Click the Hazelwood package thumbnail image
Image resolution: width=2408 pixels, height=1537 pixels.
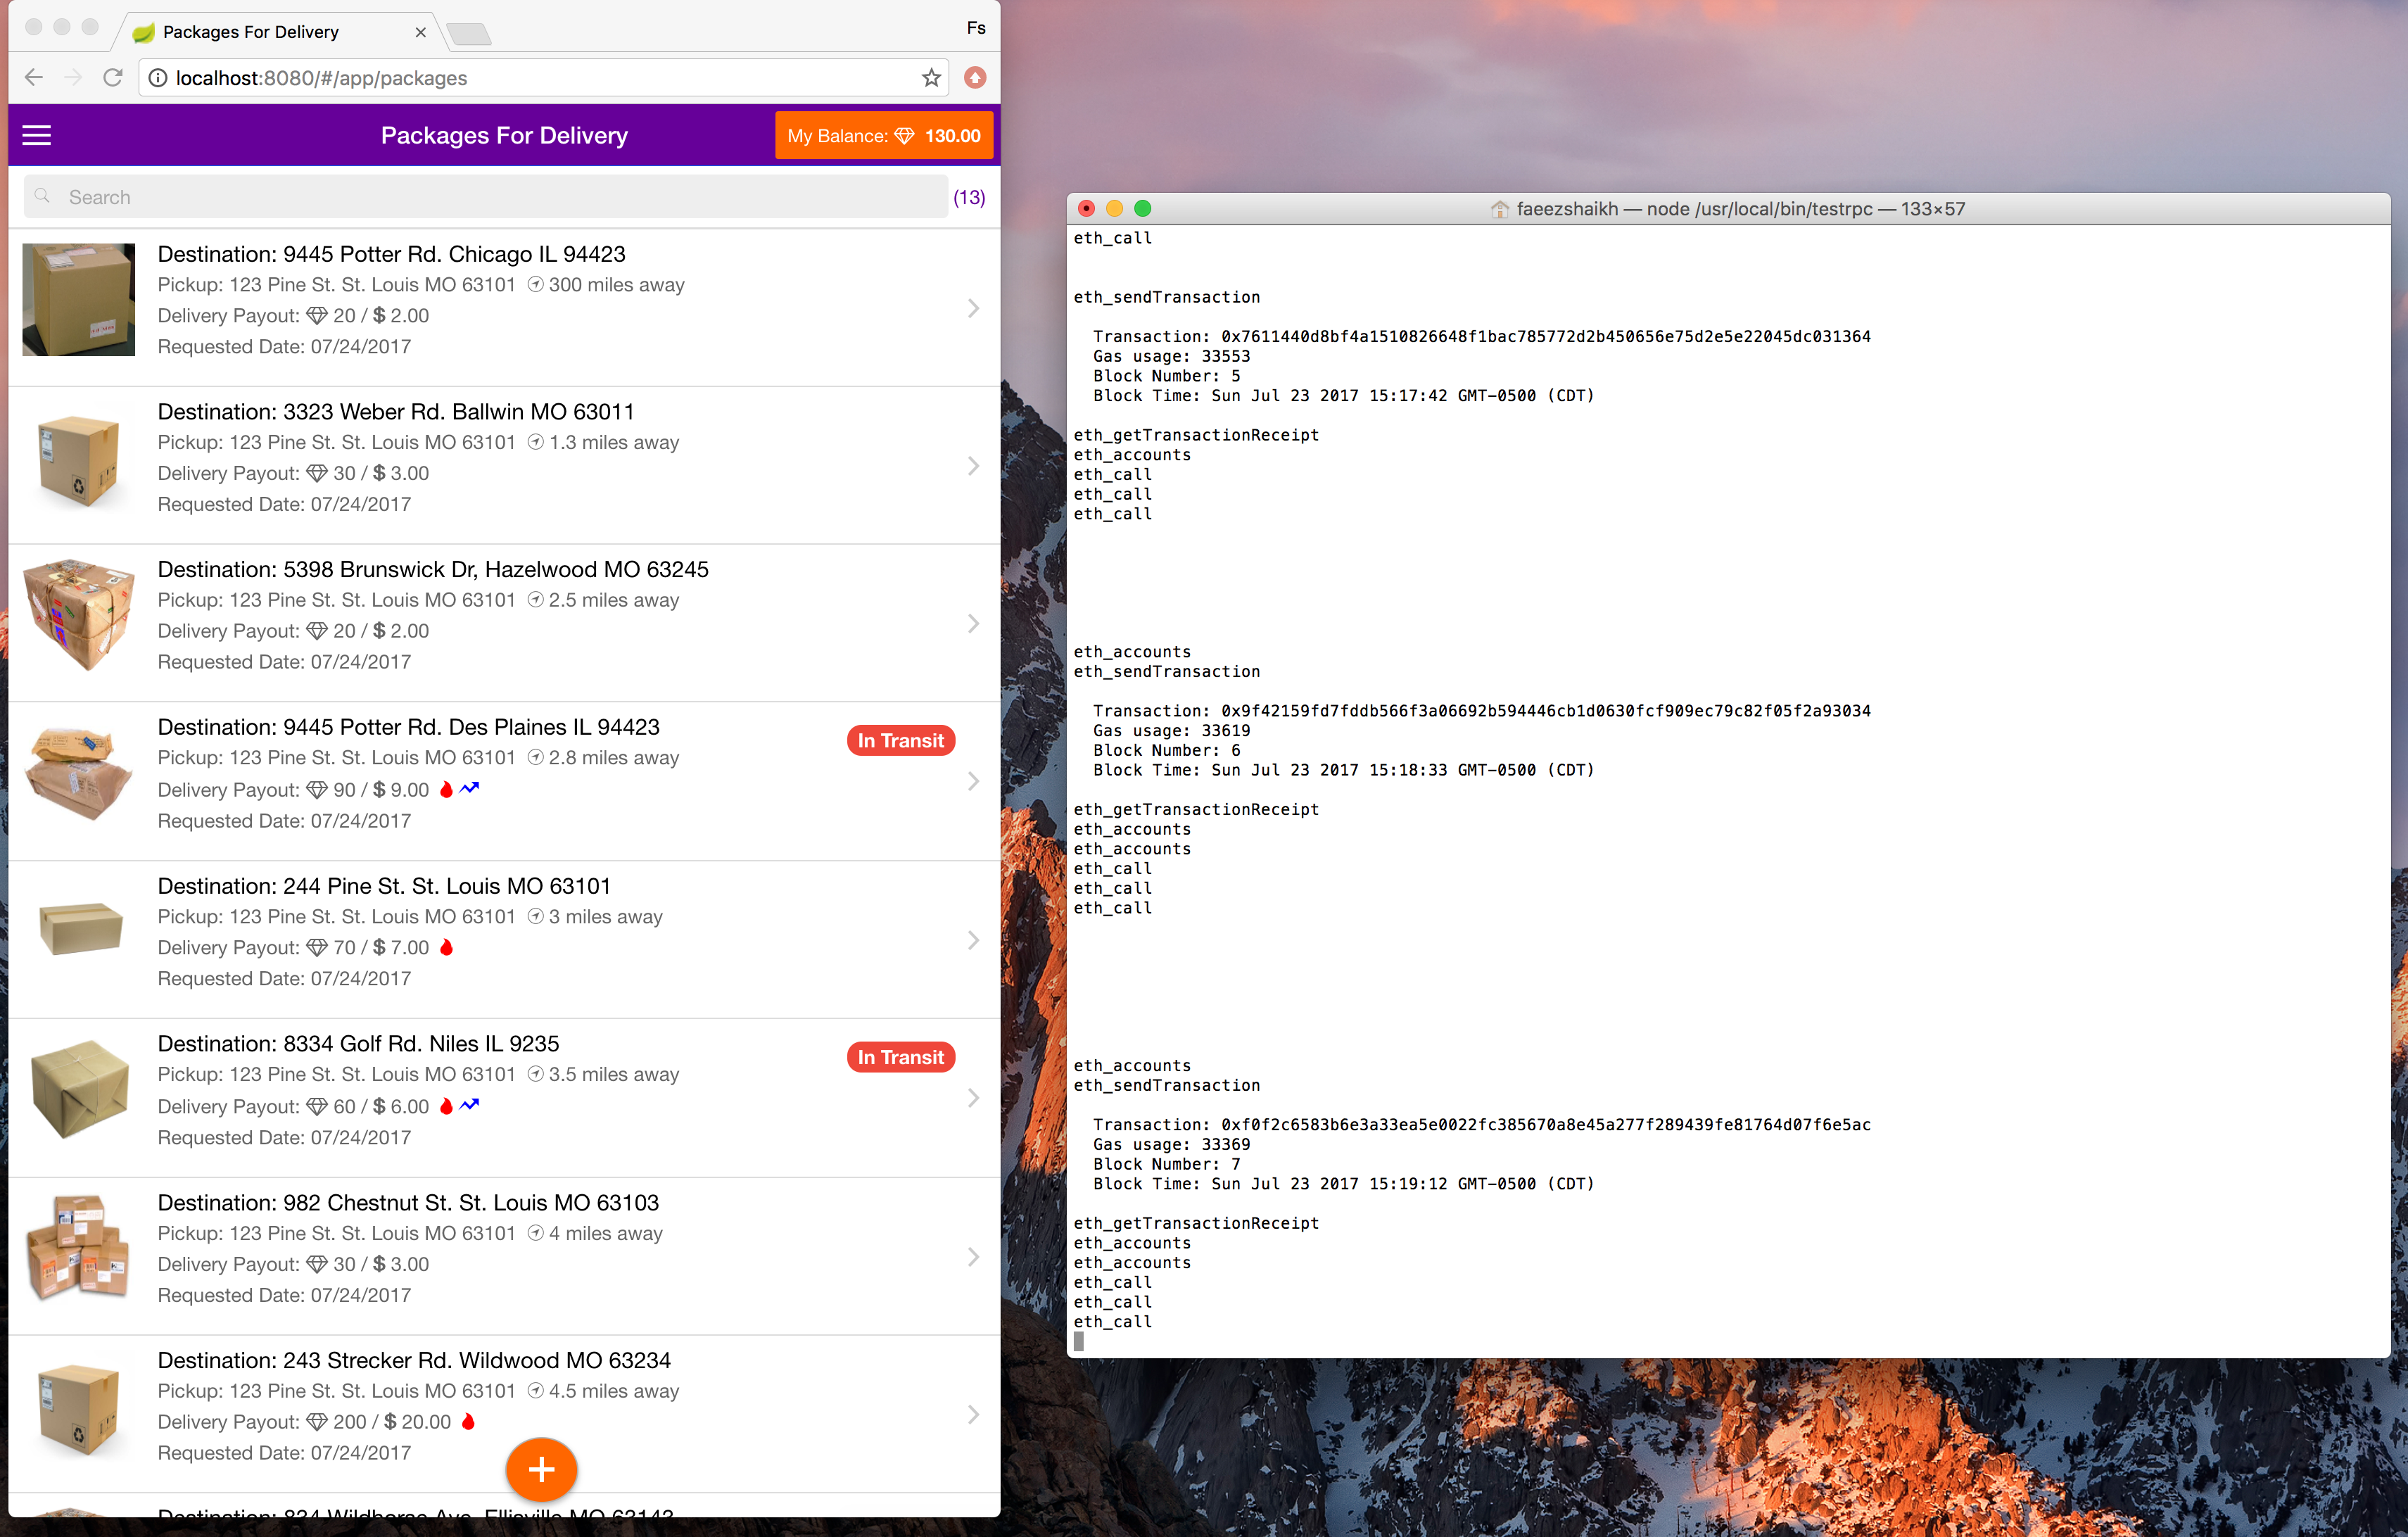[79, 615]
